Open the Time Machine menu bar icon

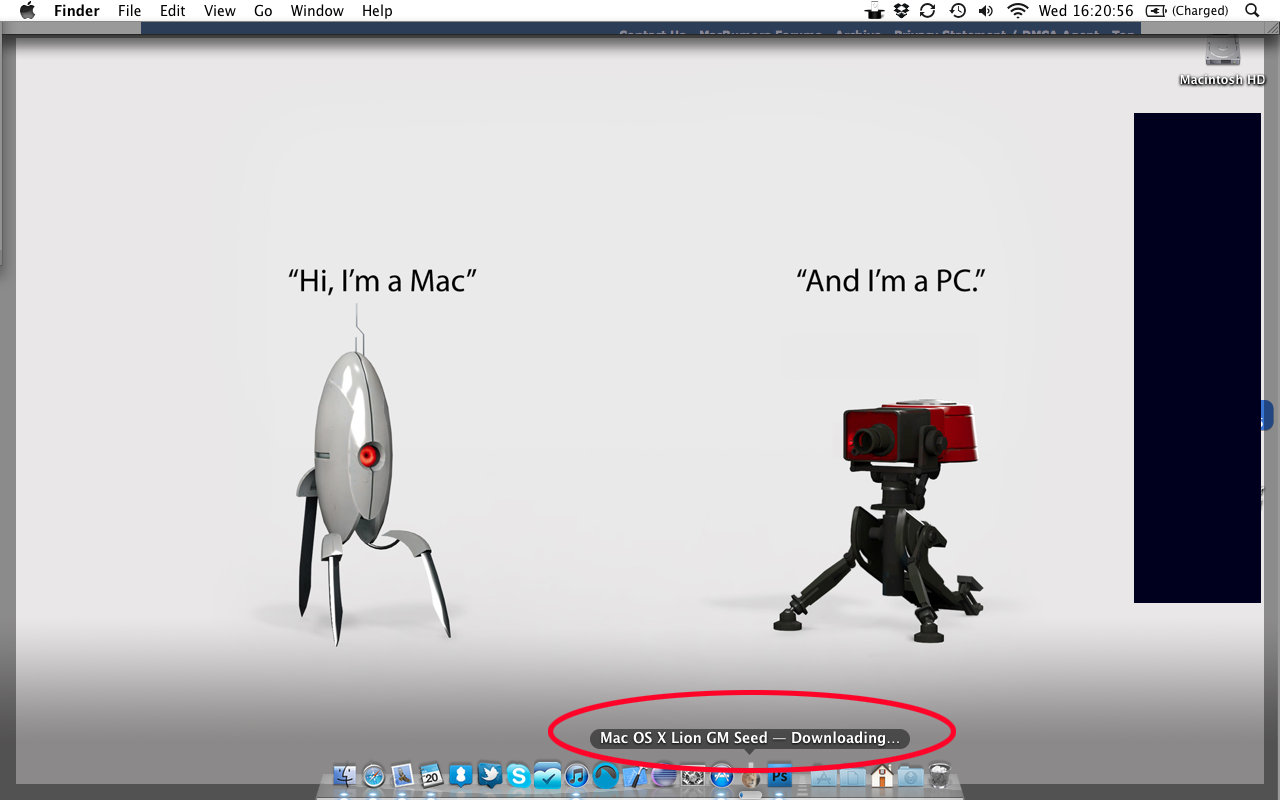957,11
